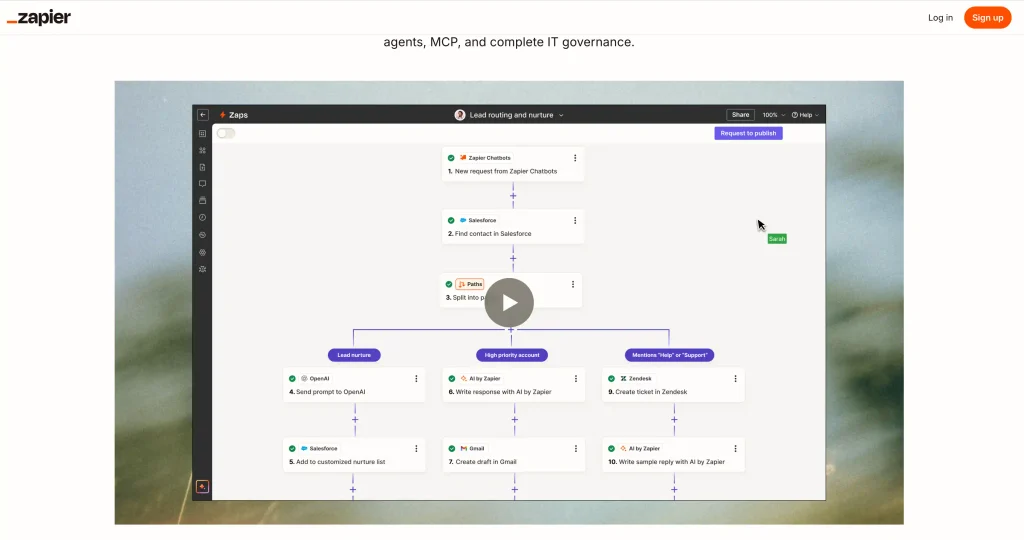1024x540 pixels.
Task: Click the Share button
Action: [x=741, y=115]
